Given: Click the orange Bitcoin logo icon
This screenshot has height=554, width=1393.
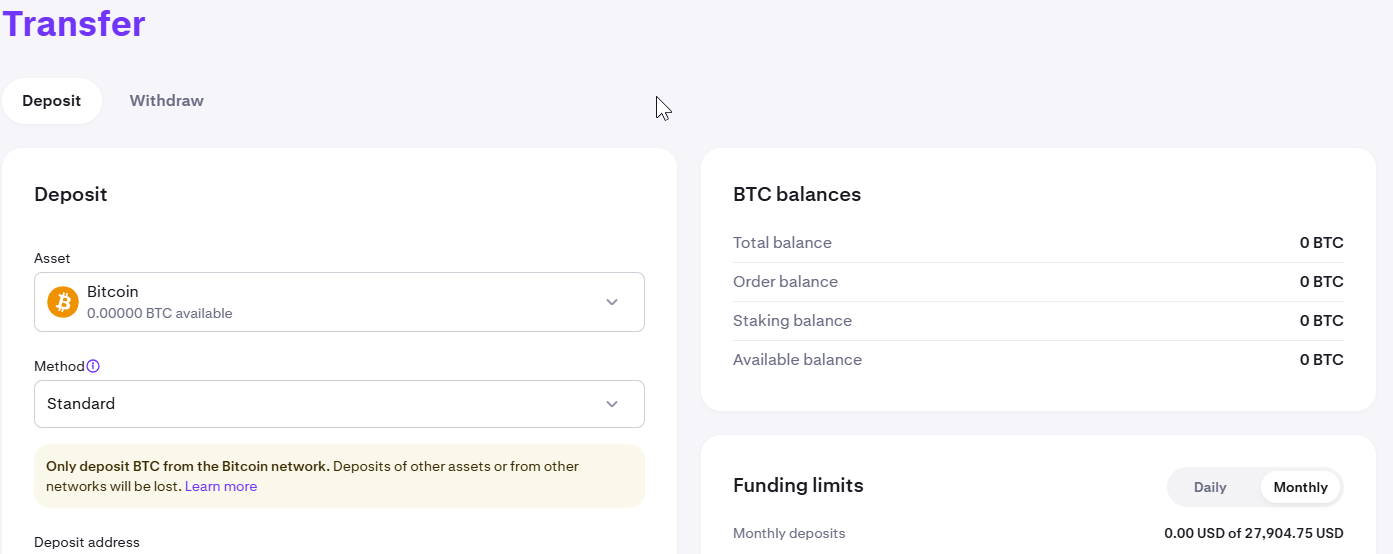Looking at the screenshot, I should pos(63,302).
